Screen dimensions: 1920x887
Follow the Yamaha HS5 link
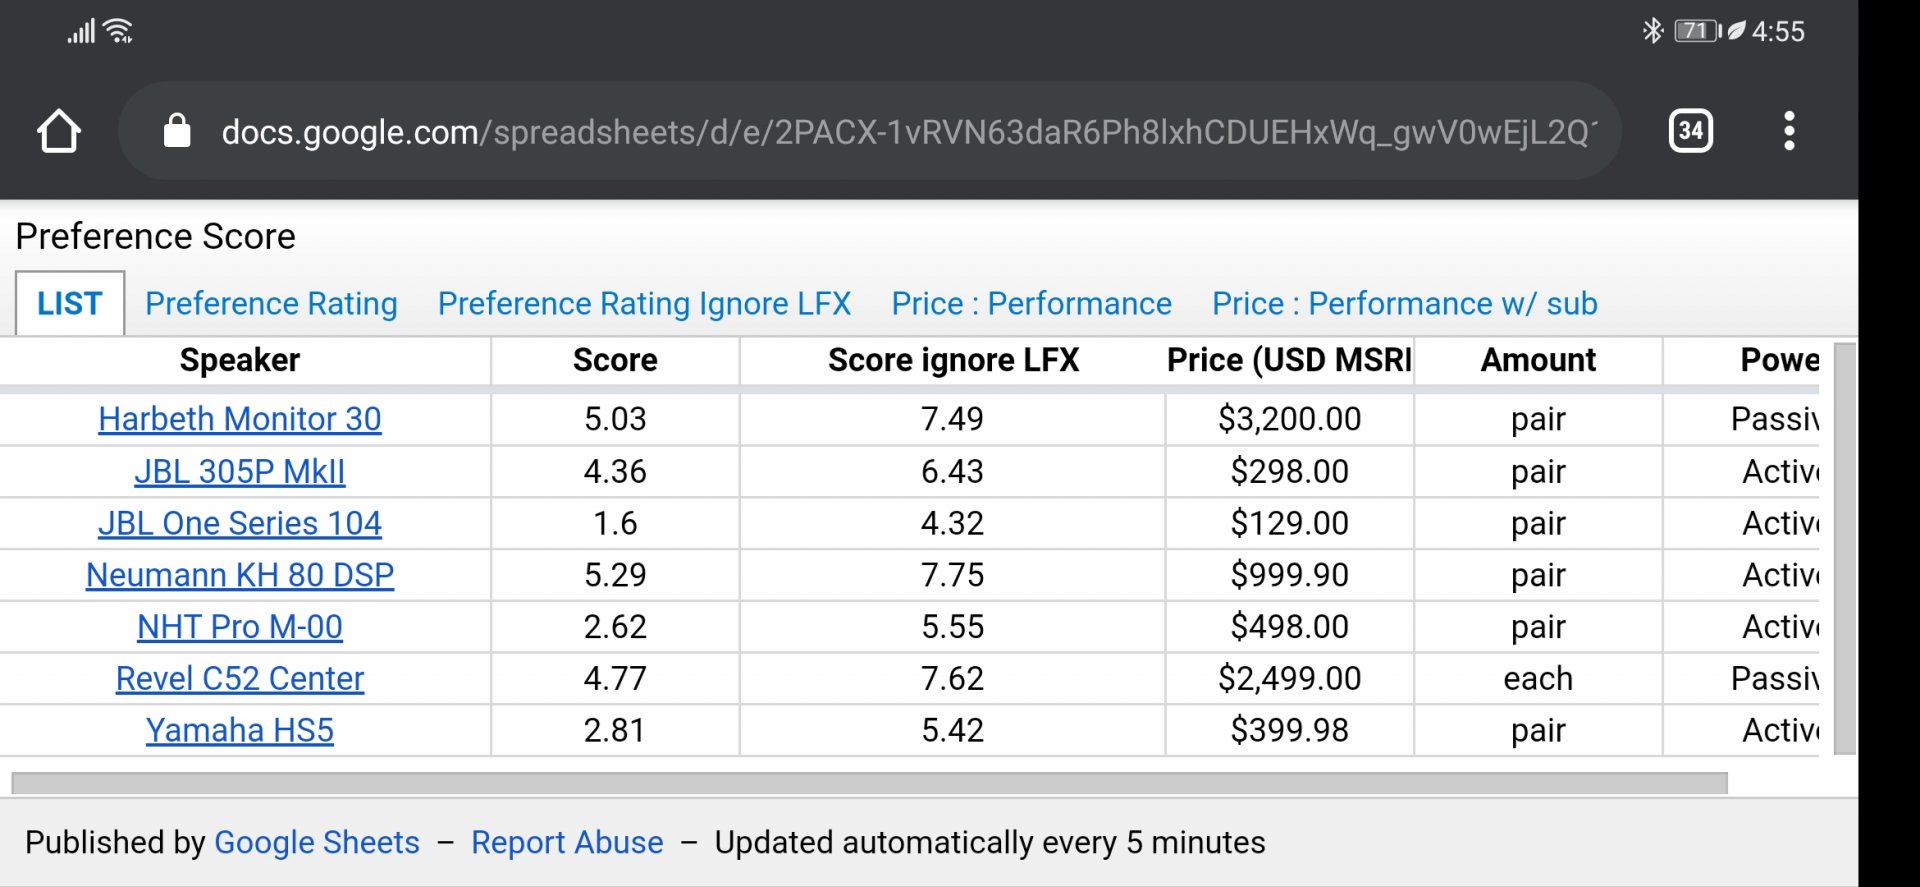(x=240, y=731)
